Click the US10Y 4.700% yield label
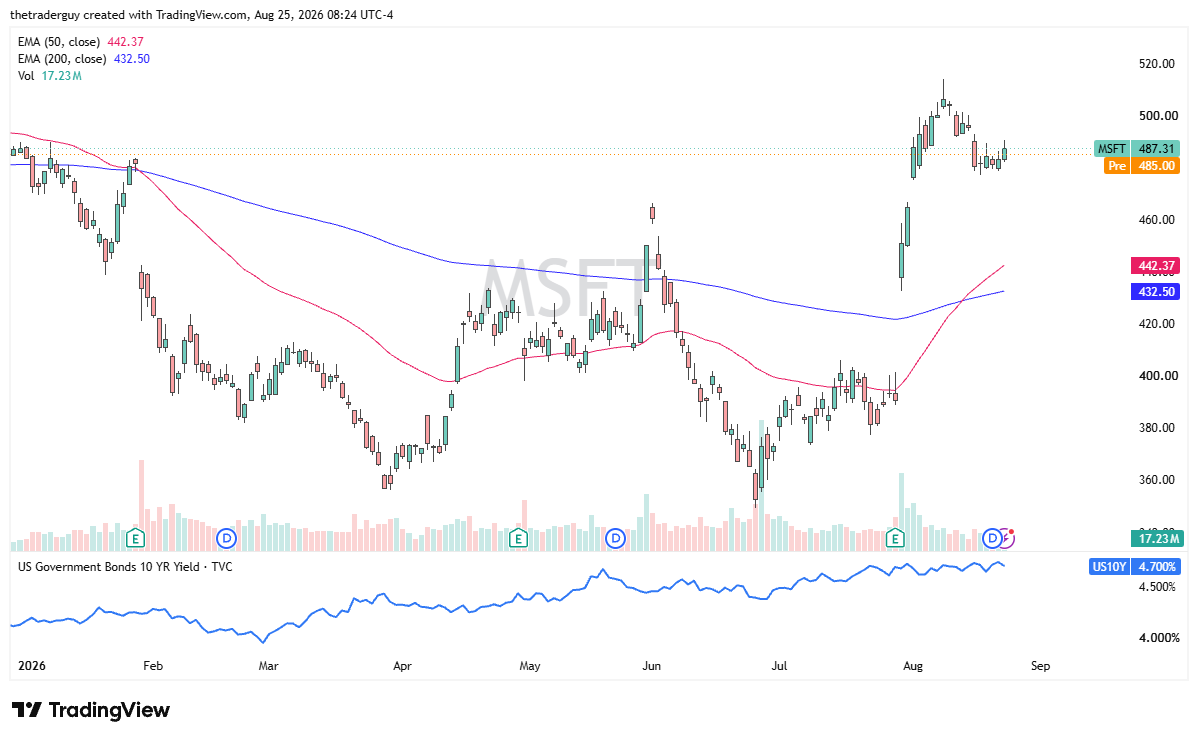The height and width of the screenshot is (740, 1198). tap(1135, 567)
